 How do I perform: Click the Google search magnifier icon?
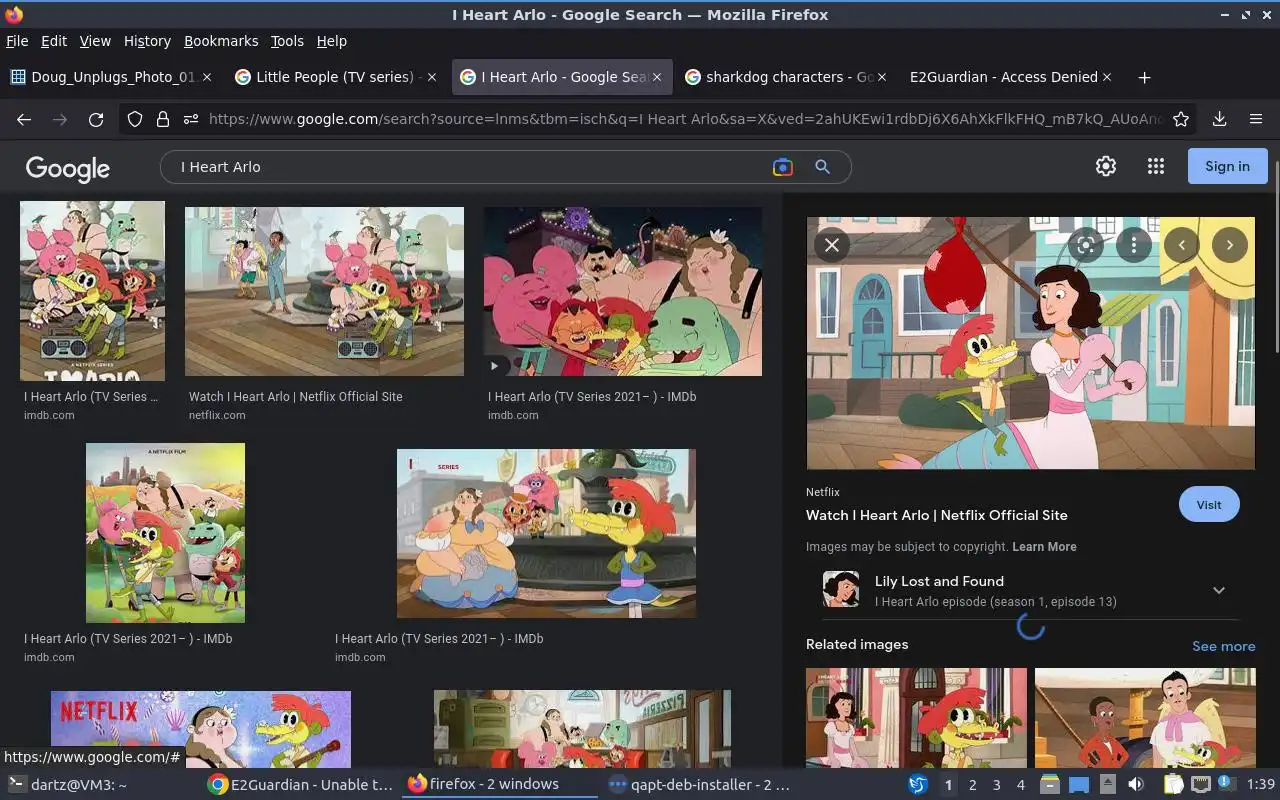823,167
